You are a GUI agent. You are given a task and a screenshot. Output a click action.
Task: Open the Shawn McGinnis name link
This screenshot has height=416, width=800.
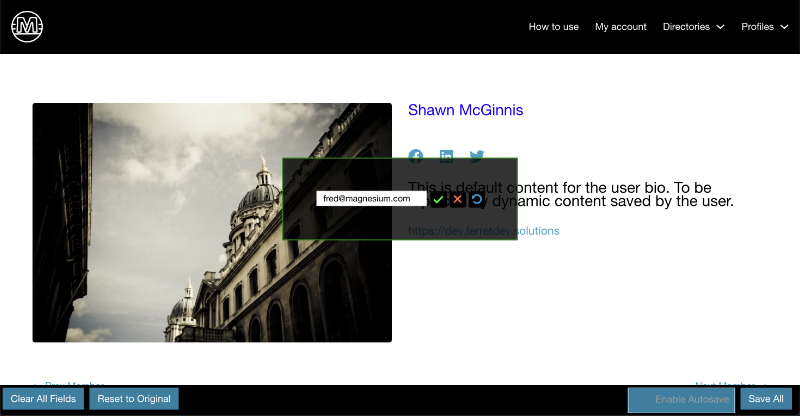(x=465, y=110)
